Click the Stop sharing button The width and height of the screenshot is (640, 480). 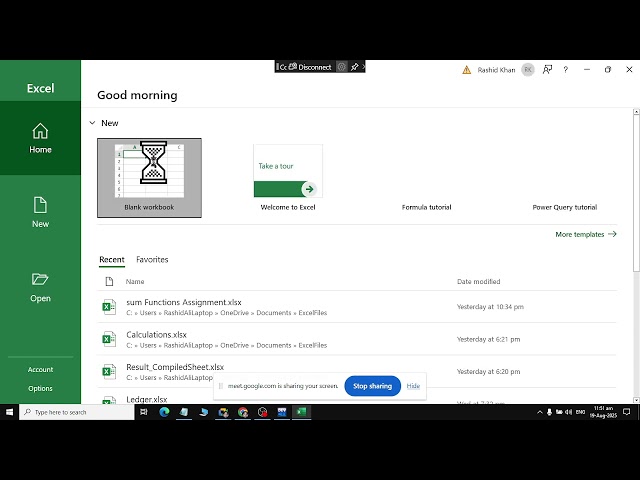coord(372,386)
